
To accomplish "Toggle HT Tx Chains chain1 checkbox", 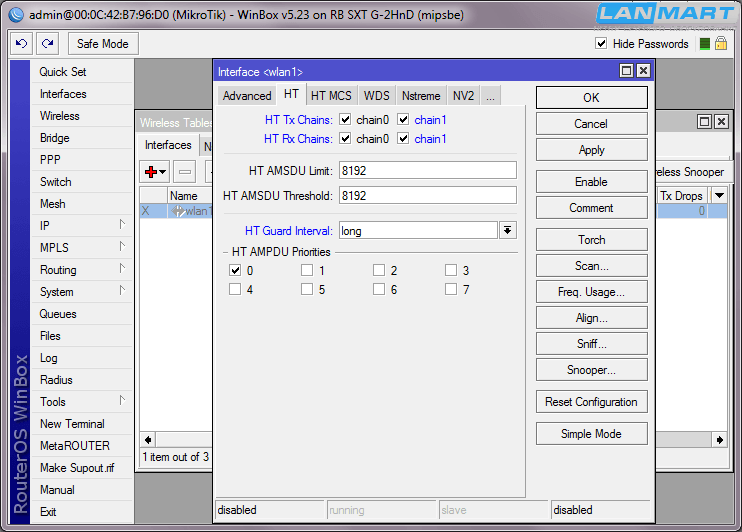I will pos(403,120).
